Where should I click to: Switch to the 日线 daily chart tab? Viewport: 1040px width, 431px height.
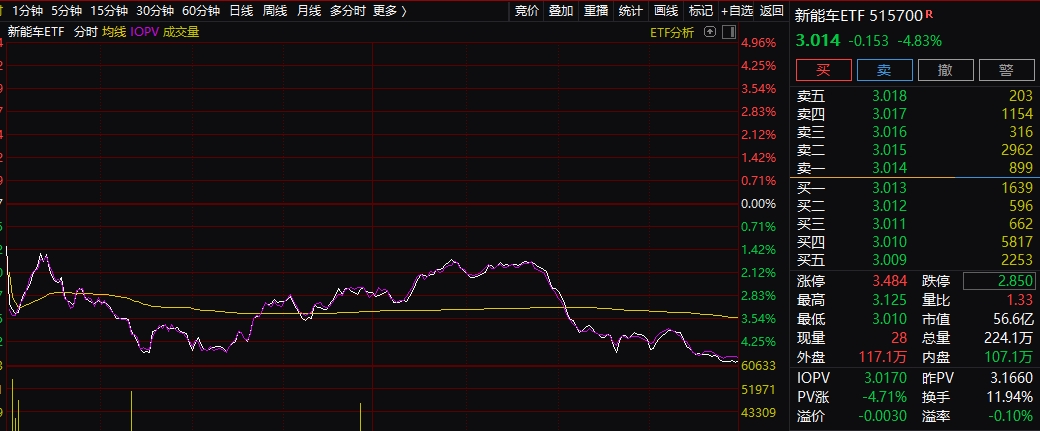tap(241, 11)
